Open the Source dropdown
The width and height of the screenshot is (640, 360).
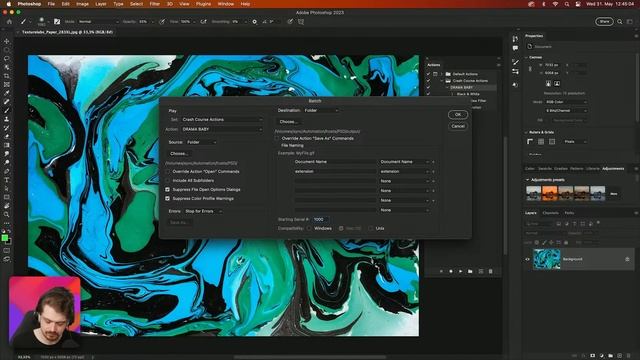201,142
